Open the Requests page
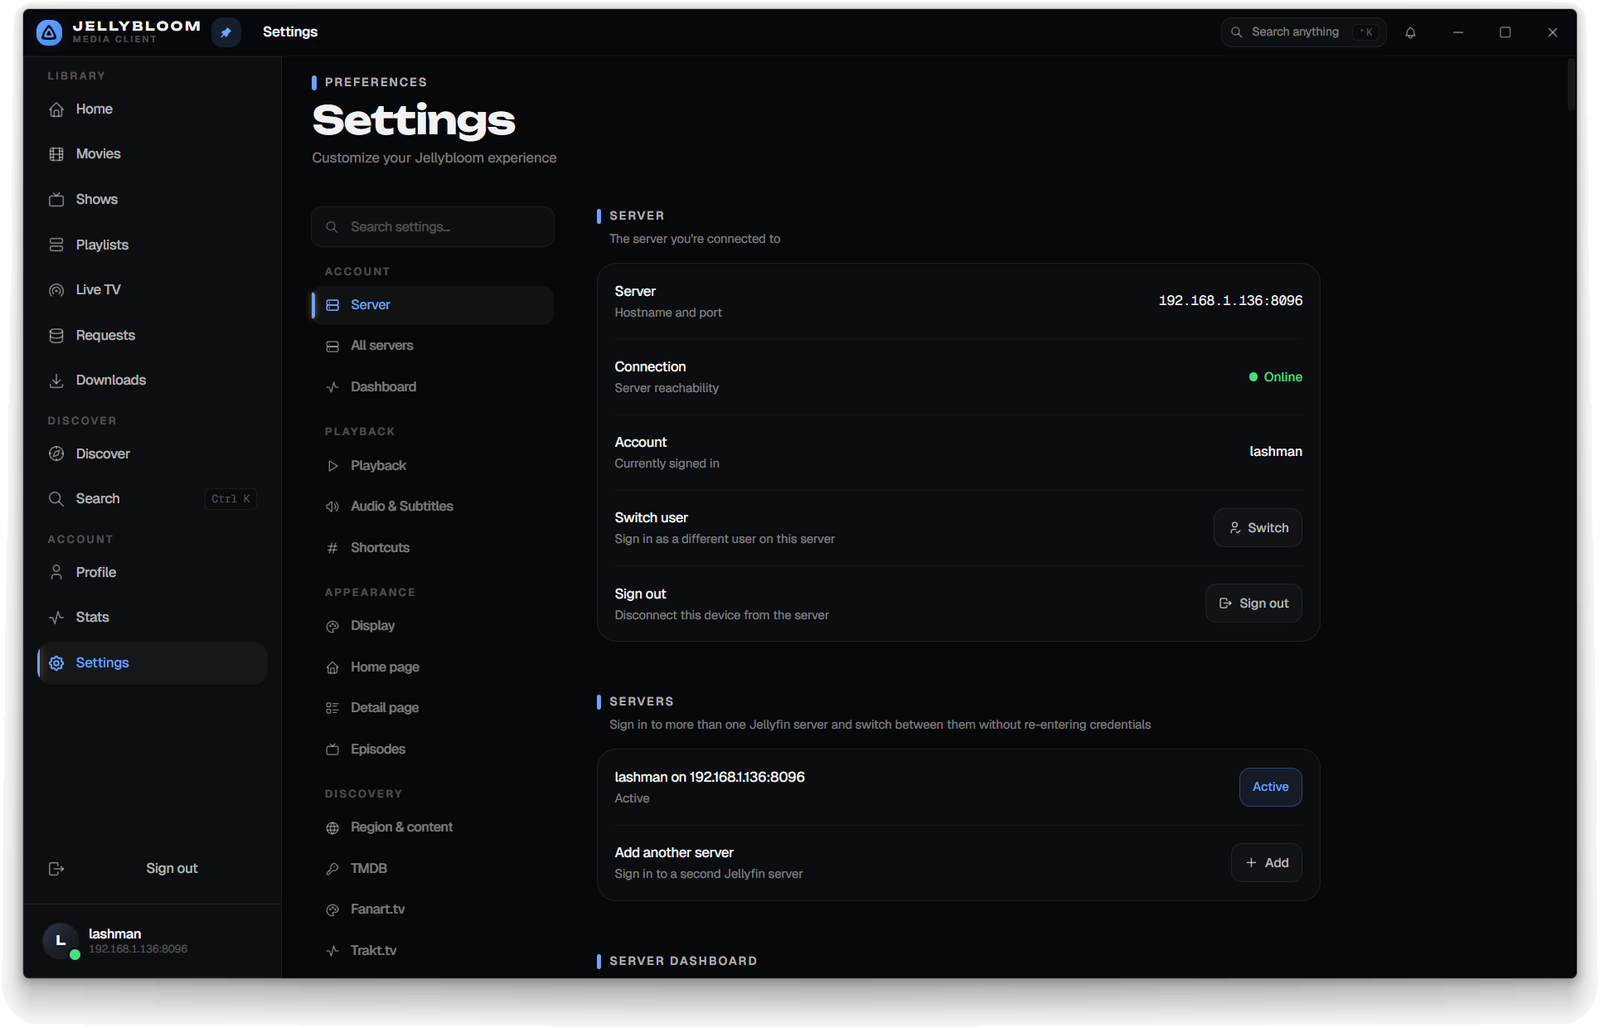 coord(152,336)
